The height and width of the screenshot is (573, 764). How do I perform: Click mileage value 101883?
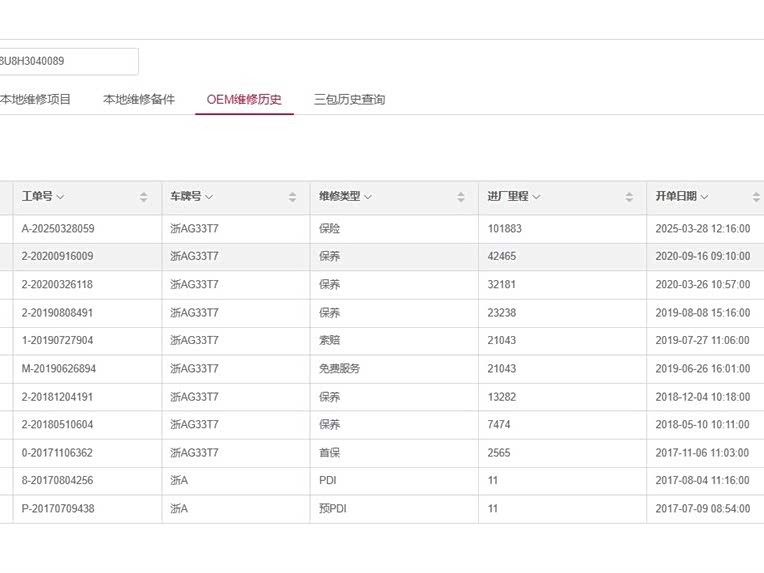click(504, 229)
